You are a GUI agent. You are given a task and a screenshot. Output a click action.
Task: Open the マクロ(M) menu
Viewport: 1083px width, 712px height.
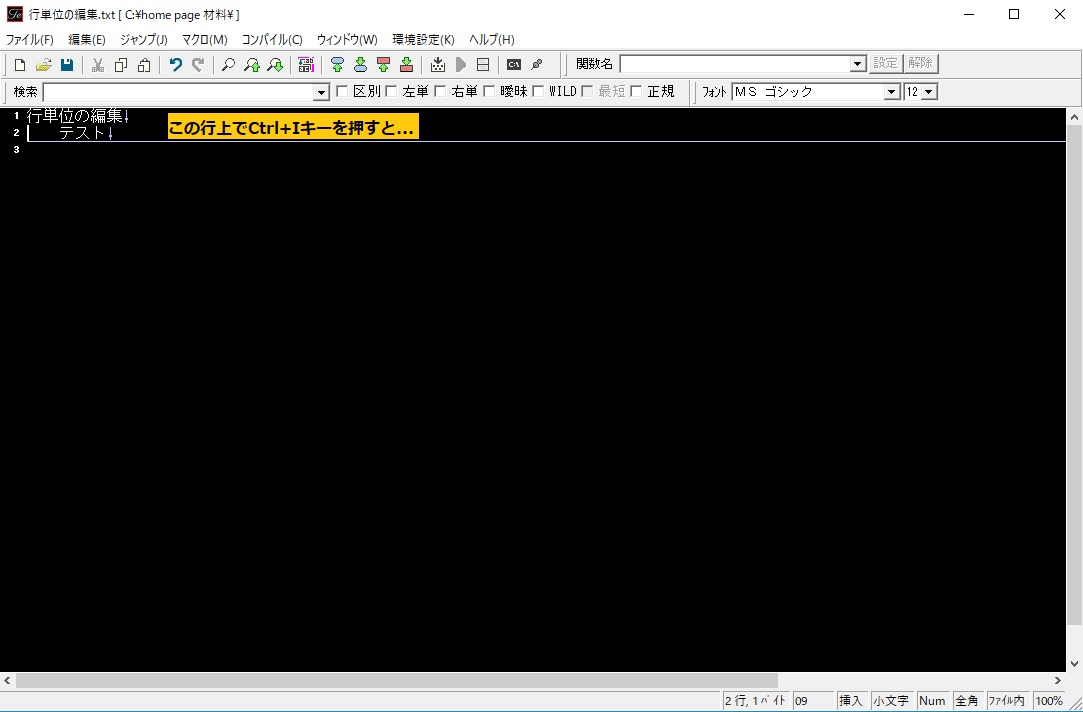point(204,39)
